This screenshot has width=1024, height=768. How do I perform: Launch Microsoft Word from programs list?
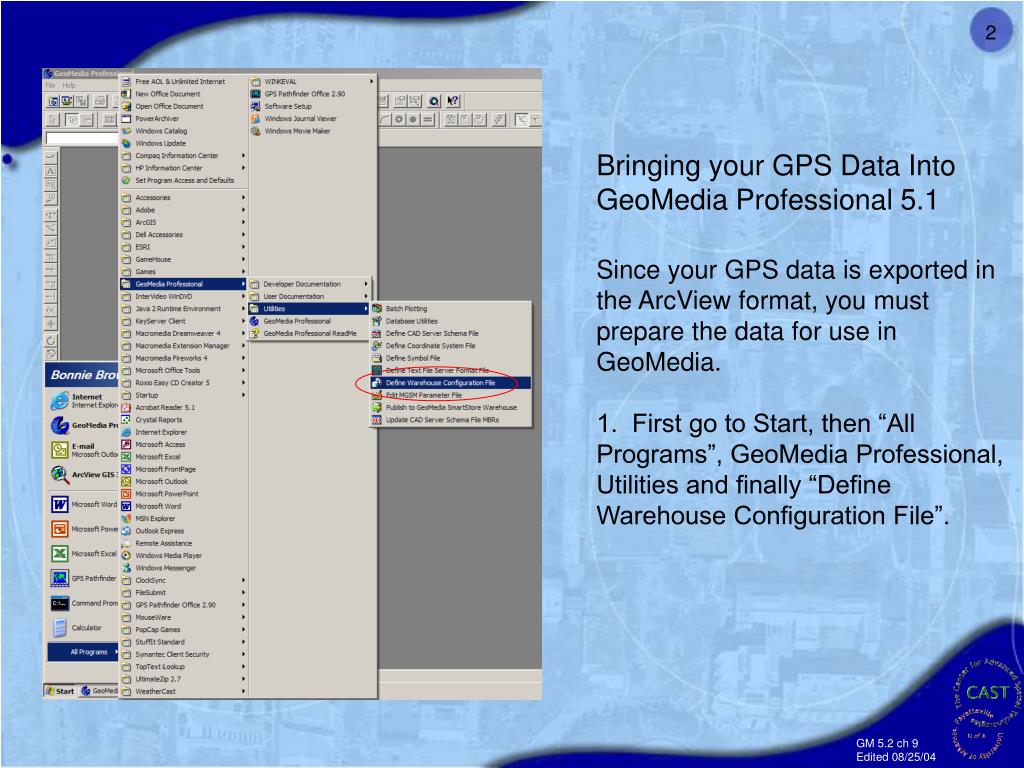click(x=184, y=506)
